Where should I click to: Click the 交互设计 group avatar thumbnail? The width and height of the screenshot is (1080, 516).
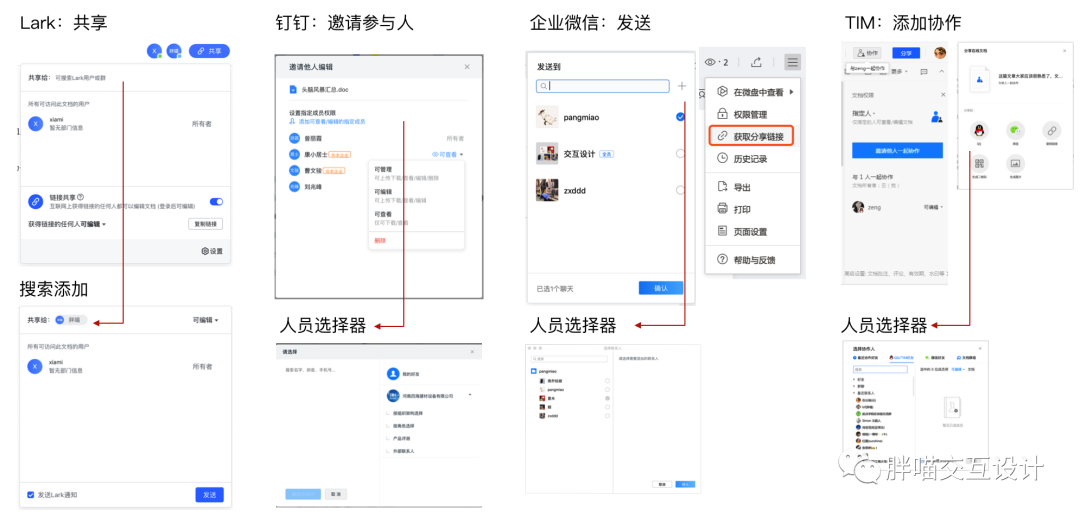[x=547, y=153]
